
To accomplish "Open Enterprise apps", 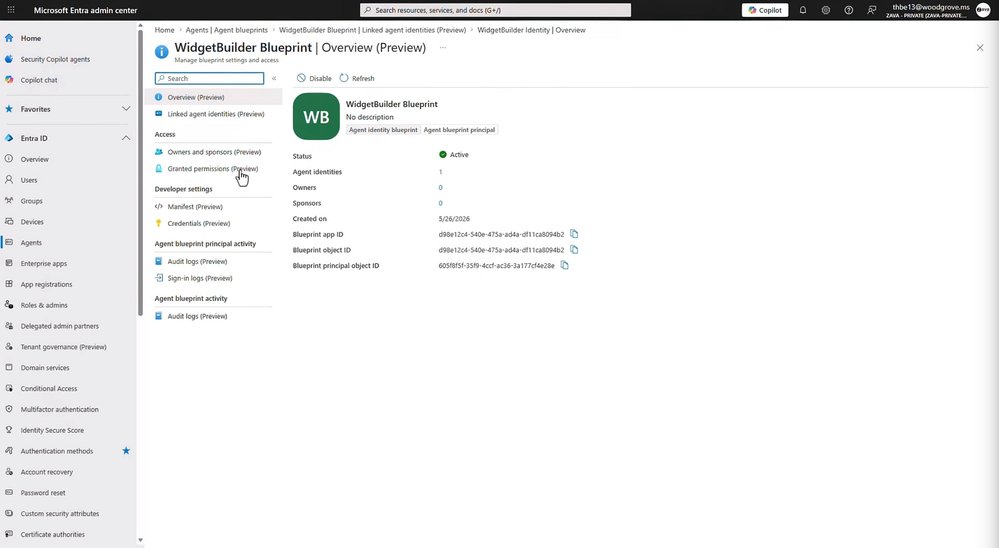I will tap(43, 264).
